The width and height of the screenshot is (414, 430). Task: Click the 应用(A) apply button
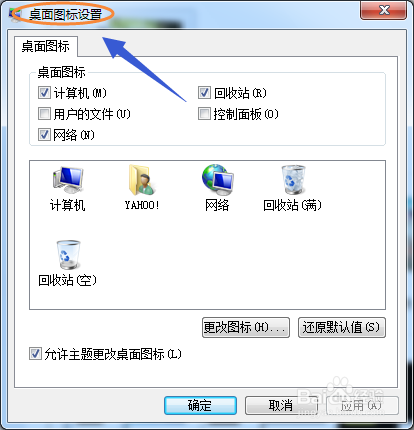click(362, 405)
